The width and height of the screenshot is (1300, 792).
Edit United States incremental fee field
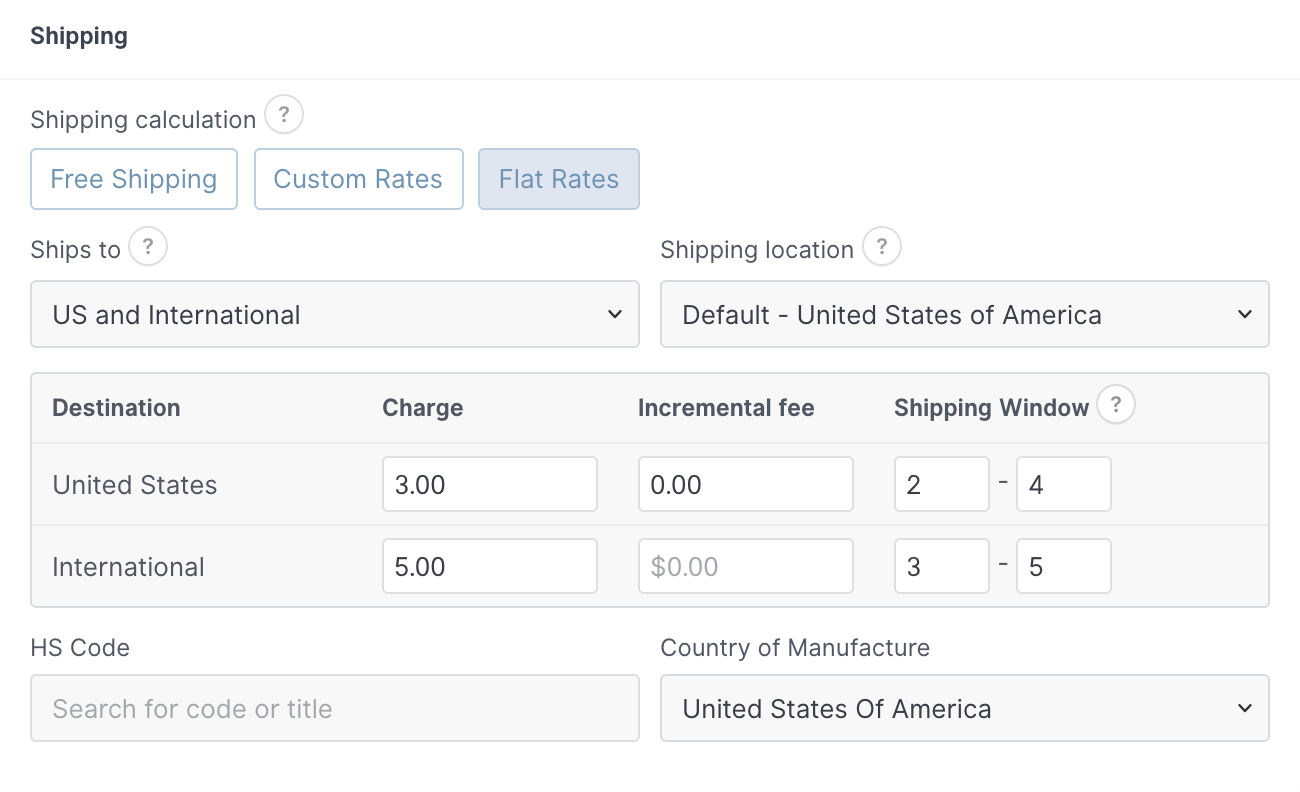point(746,485)
